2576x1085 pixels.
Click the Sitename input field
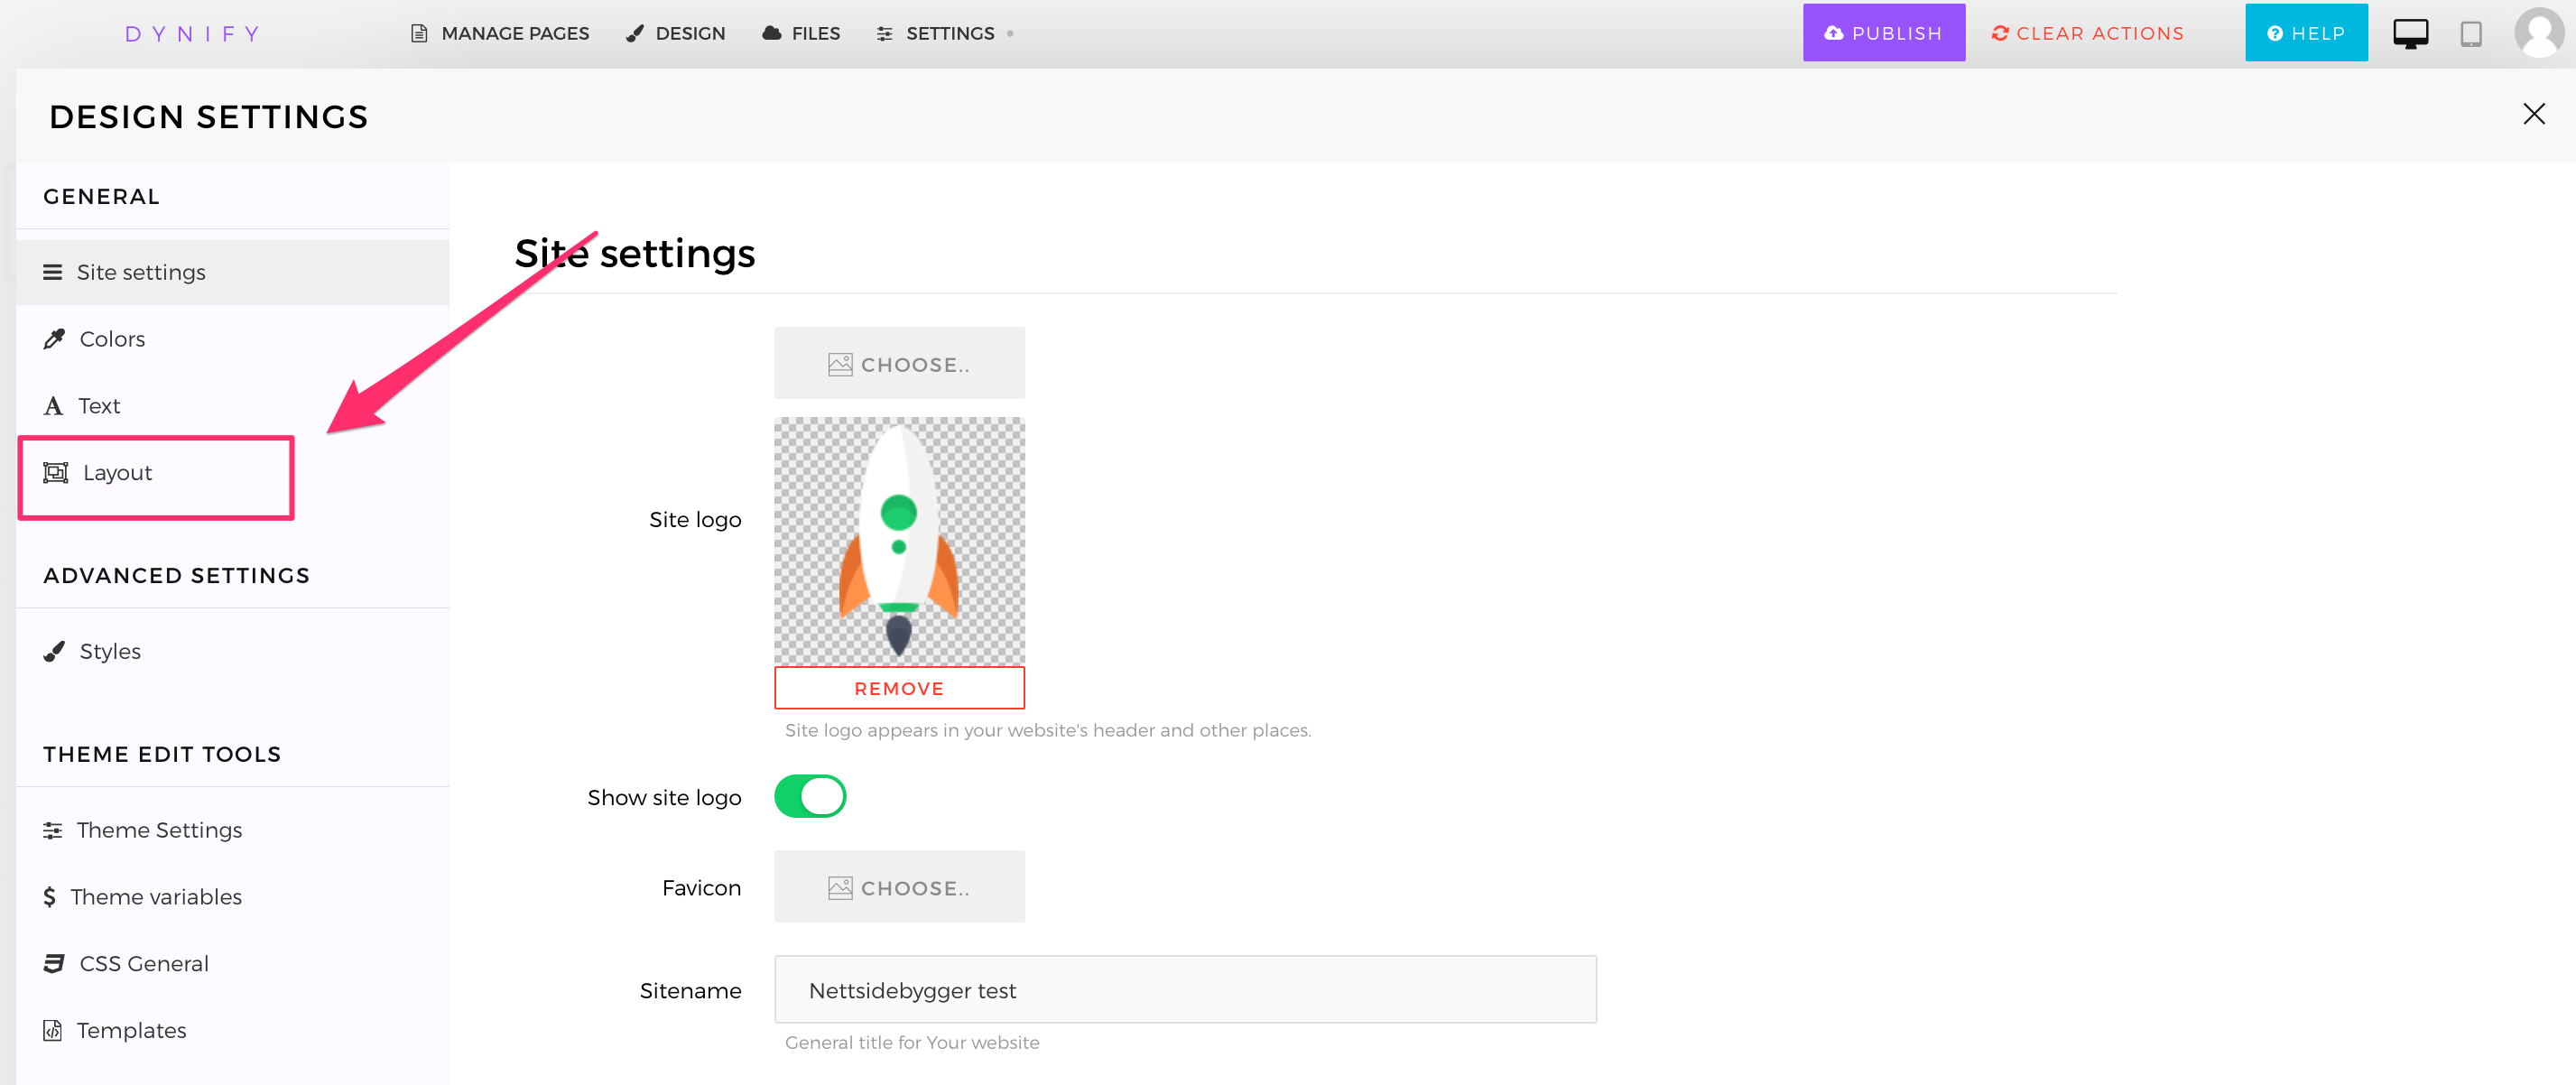[x=1184, y=991]
